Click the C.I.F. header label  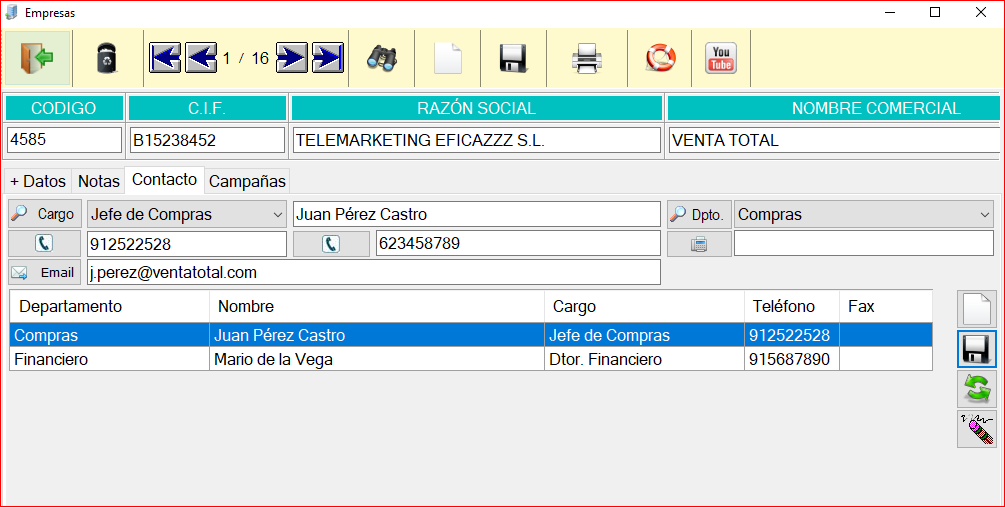207,108
